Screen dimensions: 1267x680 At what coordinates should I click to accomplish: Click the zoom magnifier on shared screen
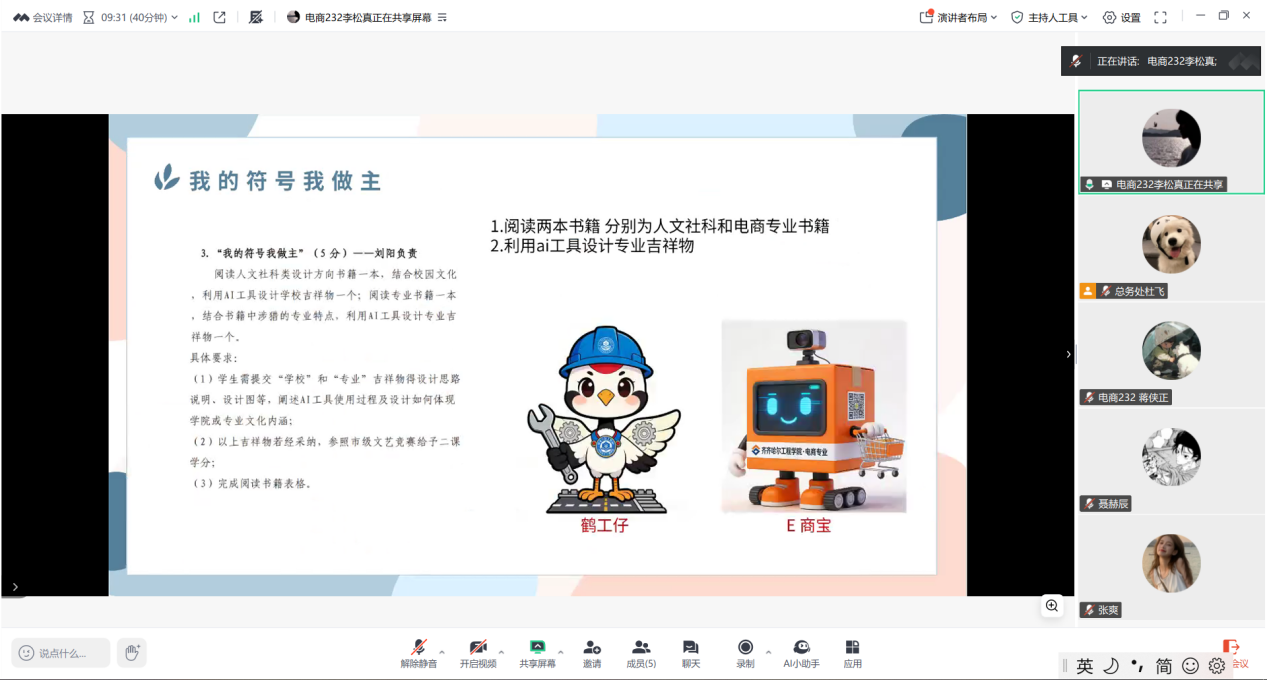[x=1051, y=605]
